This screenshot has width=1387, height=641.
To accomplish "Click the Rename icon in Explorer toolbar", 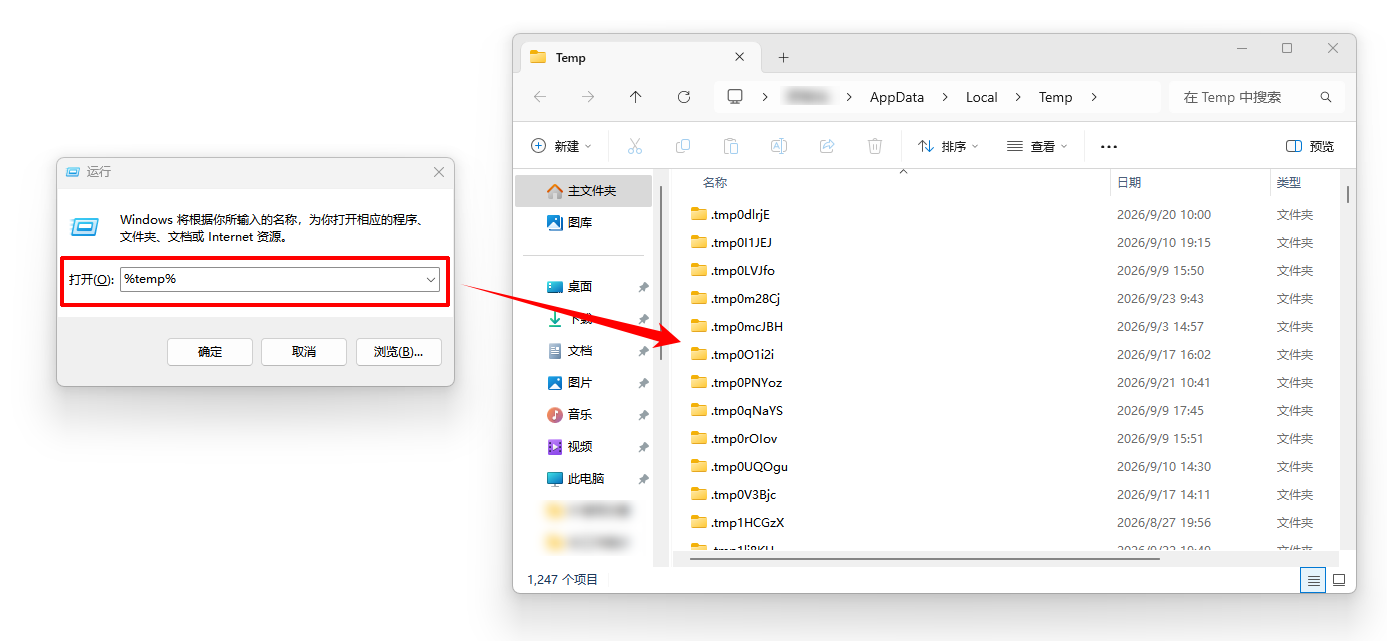I will click(x=779, y=146).
